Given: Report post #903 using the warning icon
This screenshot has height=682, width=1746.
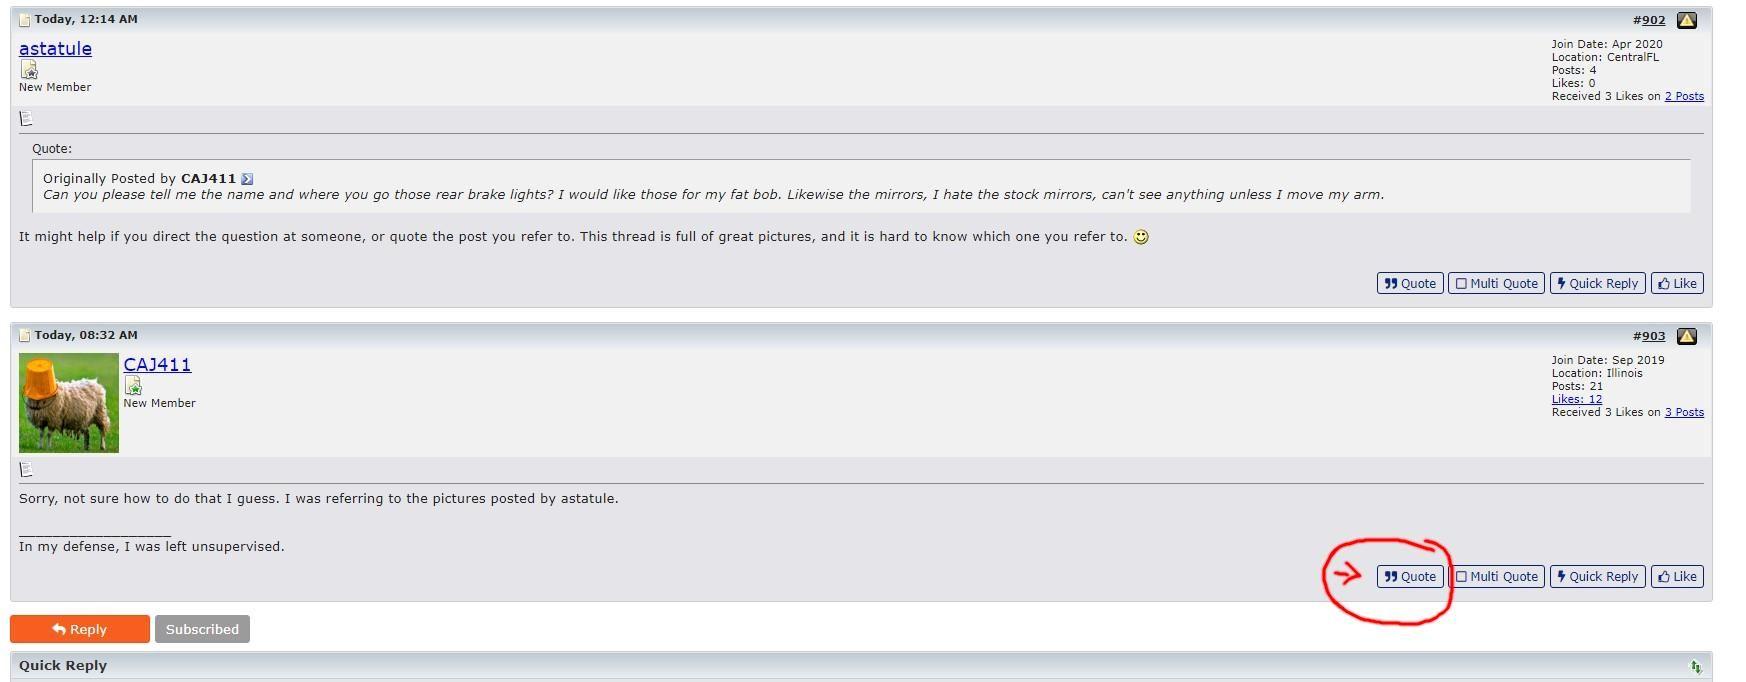Looking at the screenshot, I should coord(1686,336).
